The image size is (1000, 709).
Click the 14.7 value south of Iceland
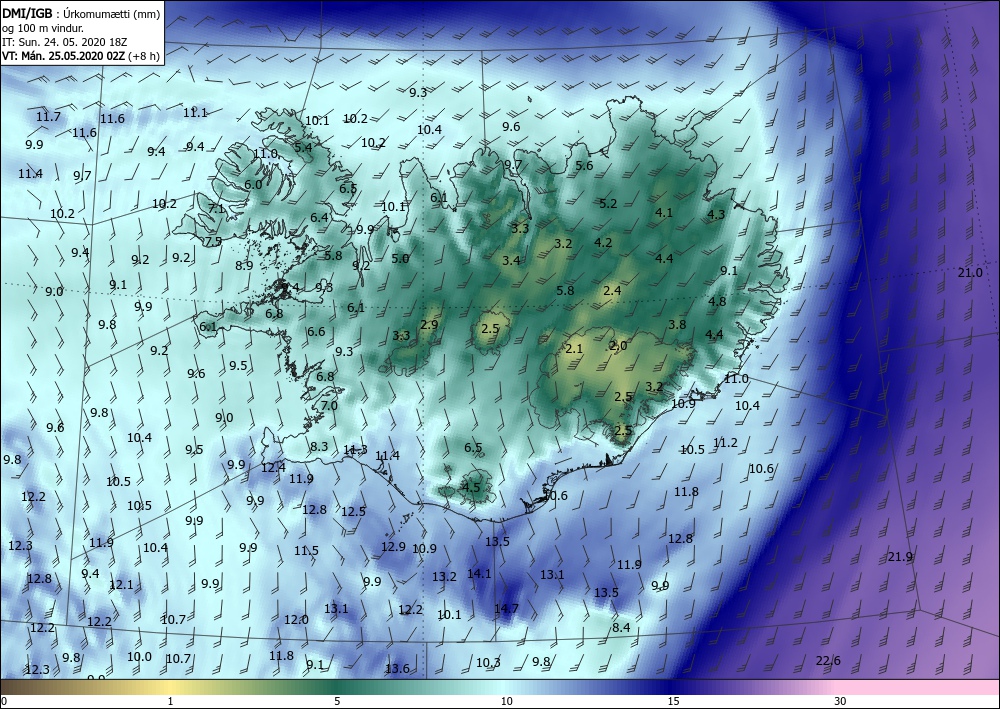pyautogui.click(x=506, y=609)
